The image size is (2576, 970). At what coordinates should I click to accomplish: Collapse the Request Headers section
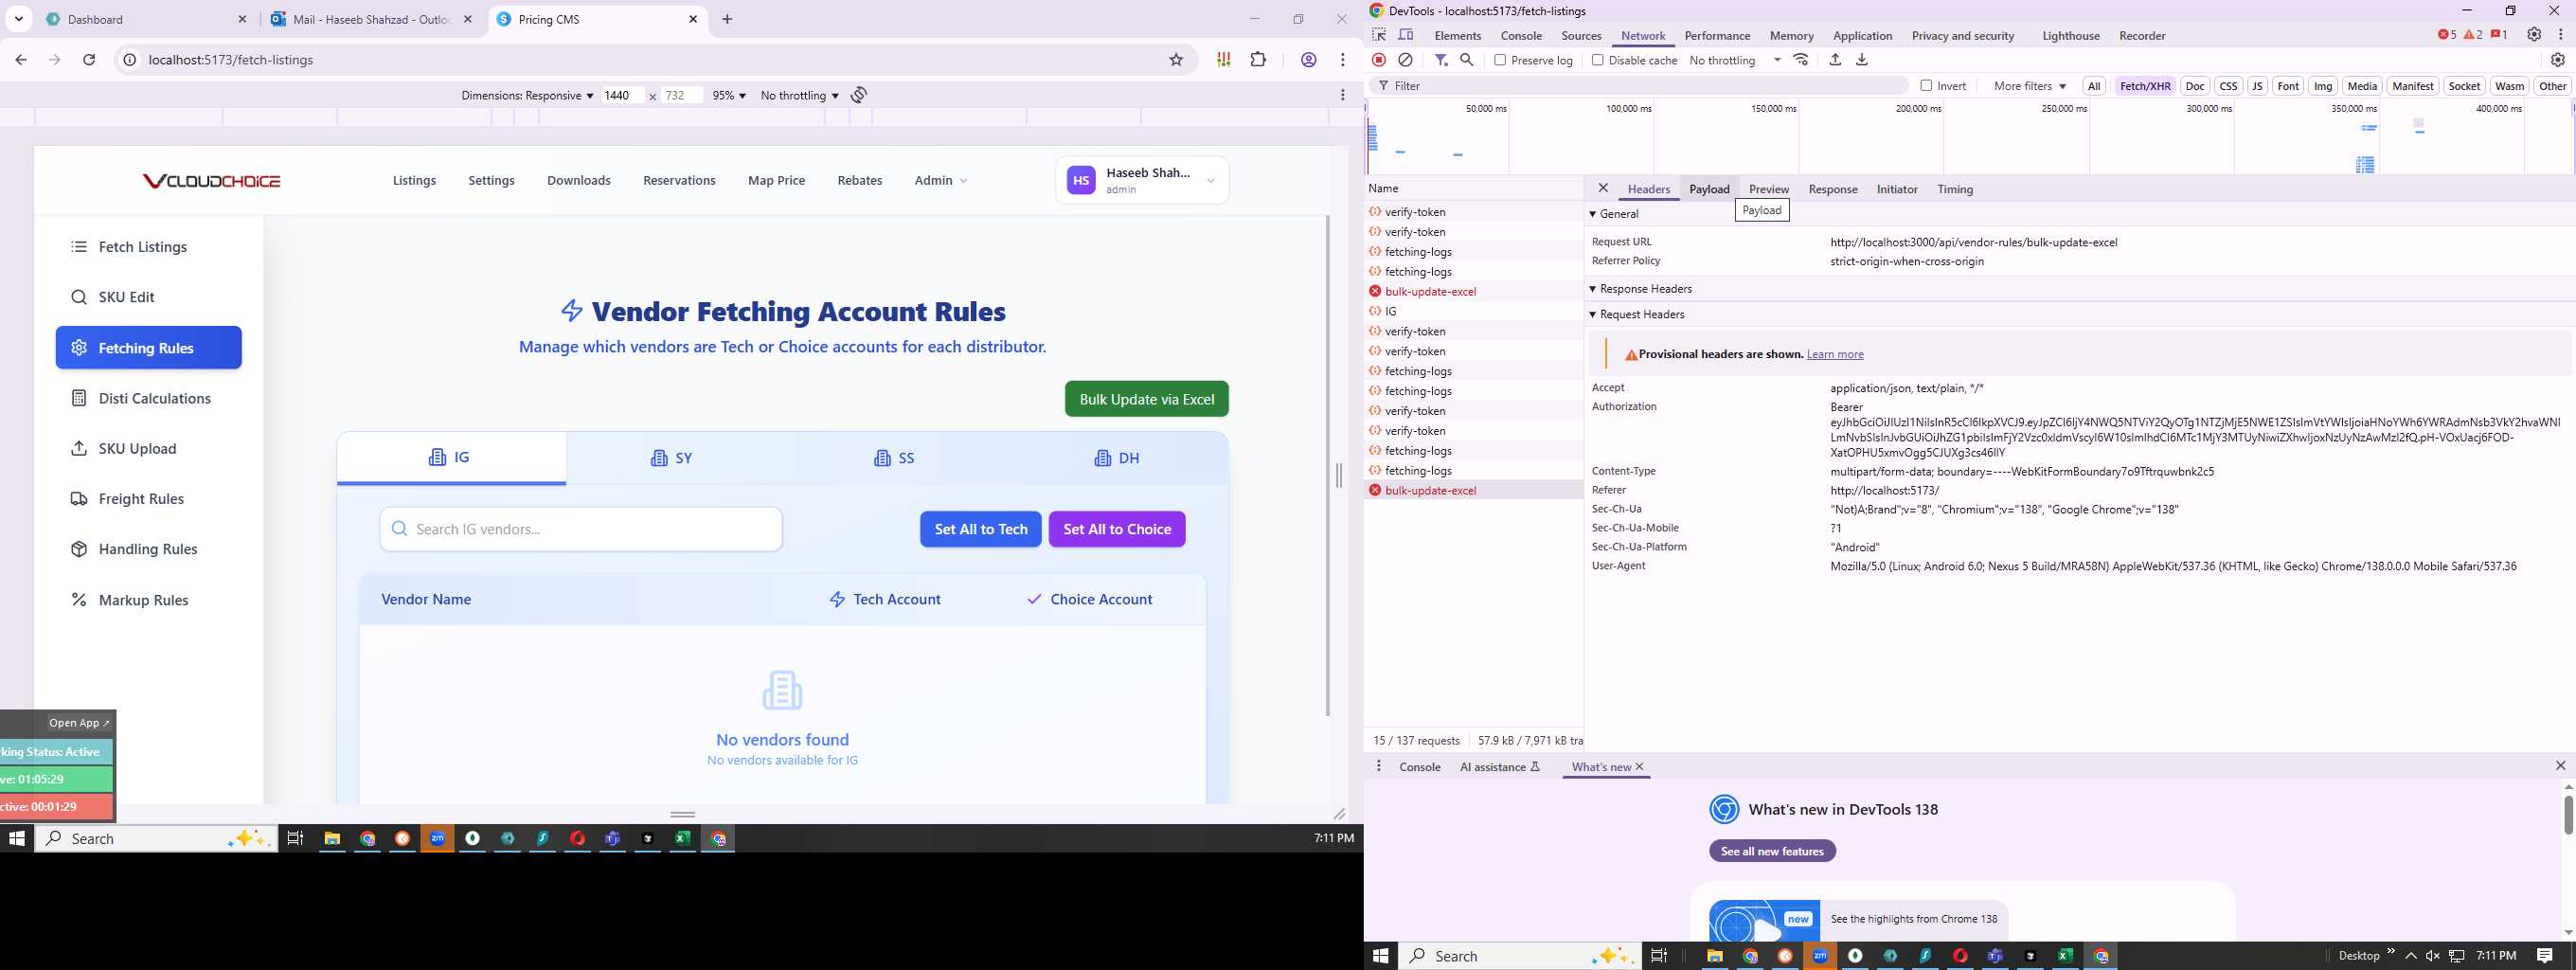point(1592,314)
